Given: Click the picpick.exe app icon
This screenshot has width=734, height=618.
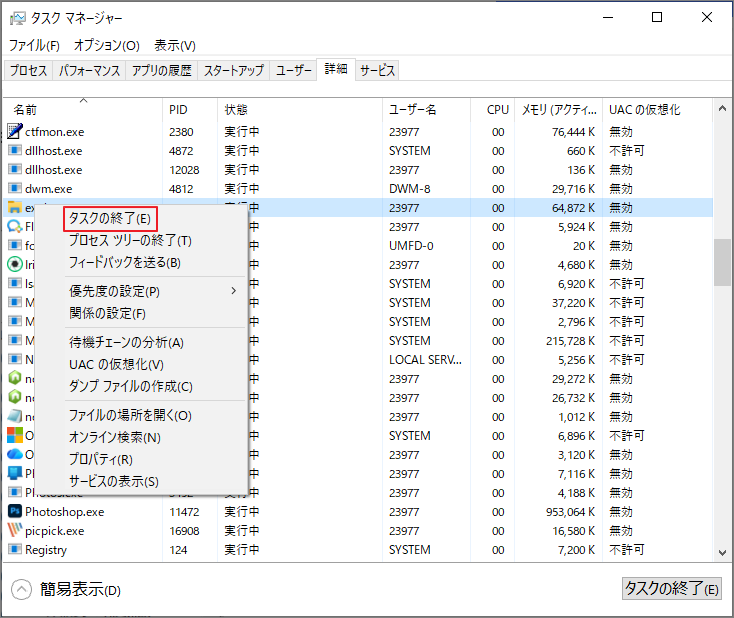Looking at the screenshot, I should click(x=15, y=530).
